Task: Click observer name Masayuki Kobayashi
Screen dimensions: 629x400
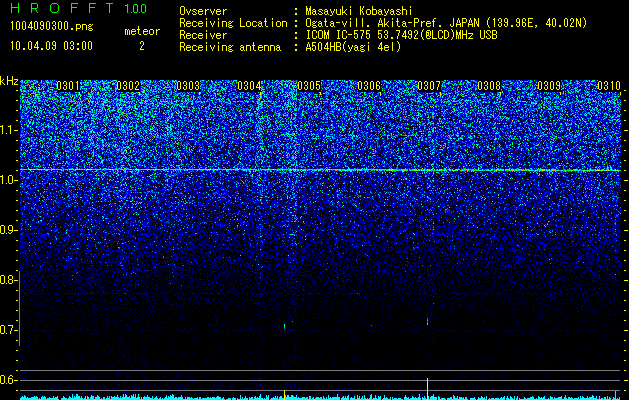Action: coord(359,11)
